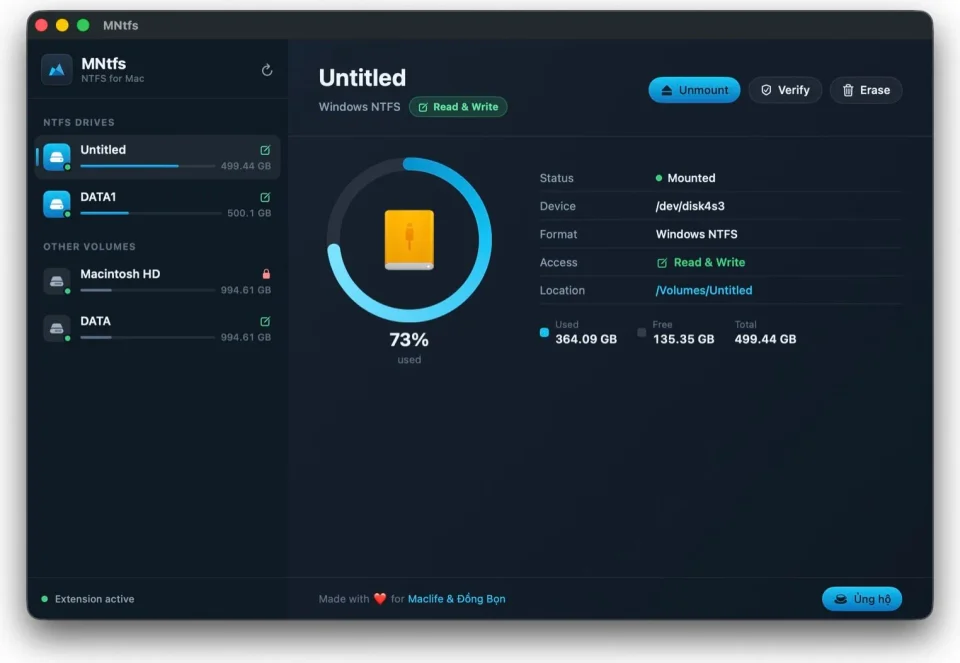Click the NTFS DRIVES section header
The image size is (960, 663).
[79, 122]
